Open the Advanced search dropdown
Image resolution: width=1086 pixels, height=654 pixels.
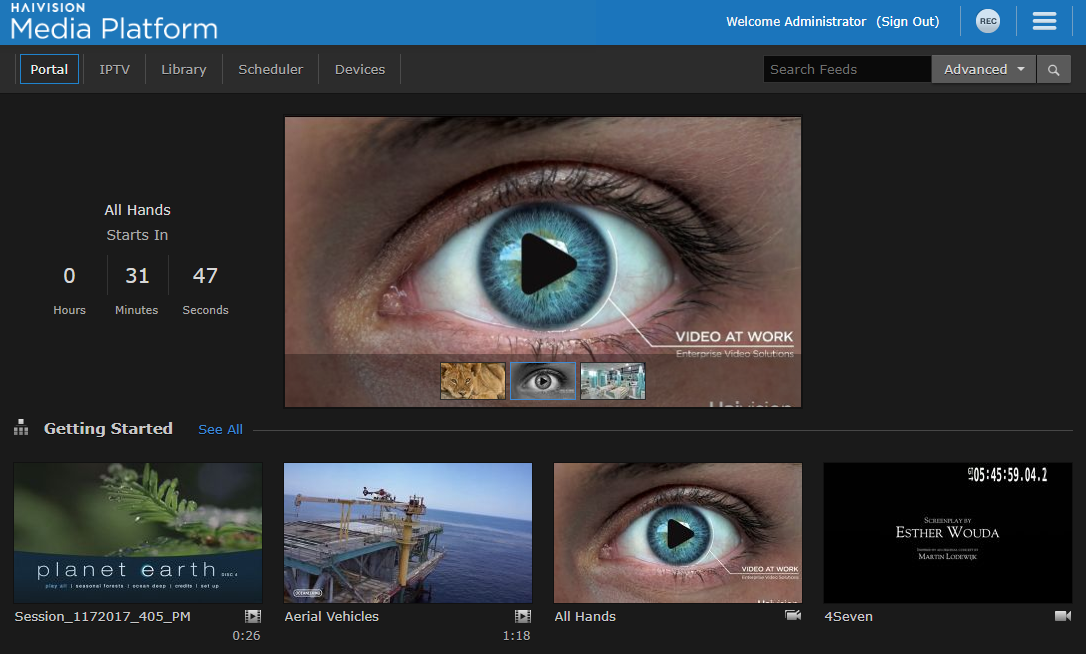(x=982, y=69)
